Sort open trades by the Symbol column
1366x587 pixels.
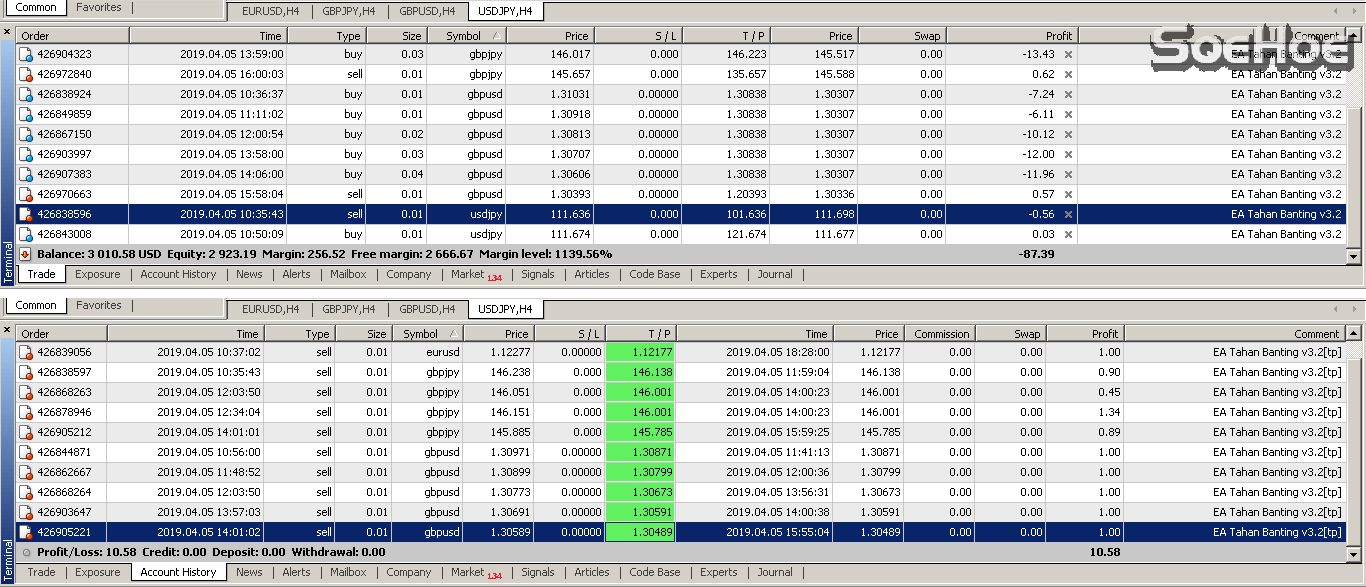tap(466, 36)
